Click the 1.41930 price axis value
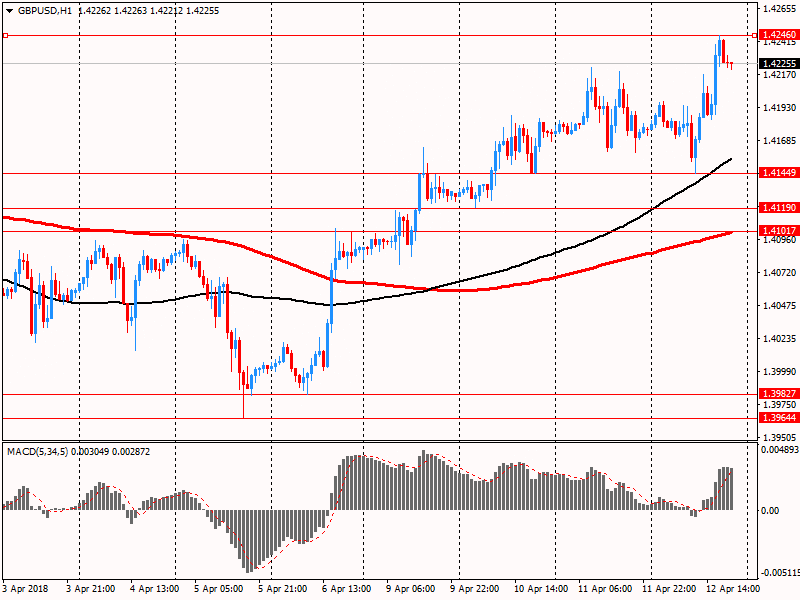This screenshot has height=600, width=800. click(x=780, y=108)
